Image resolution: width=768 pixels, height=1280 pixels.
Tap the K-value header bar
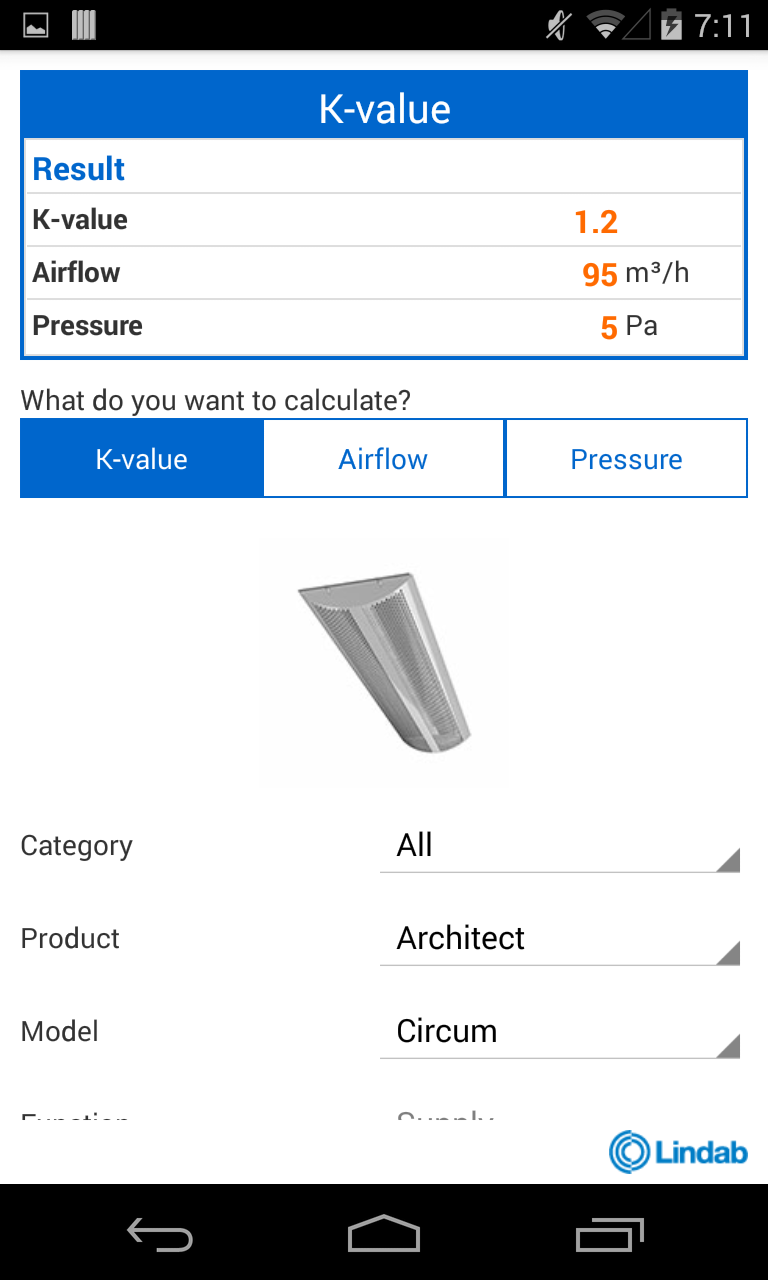[x=384, y=109]
